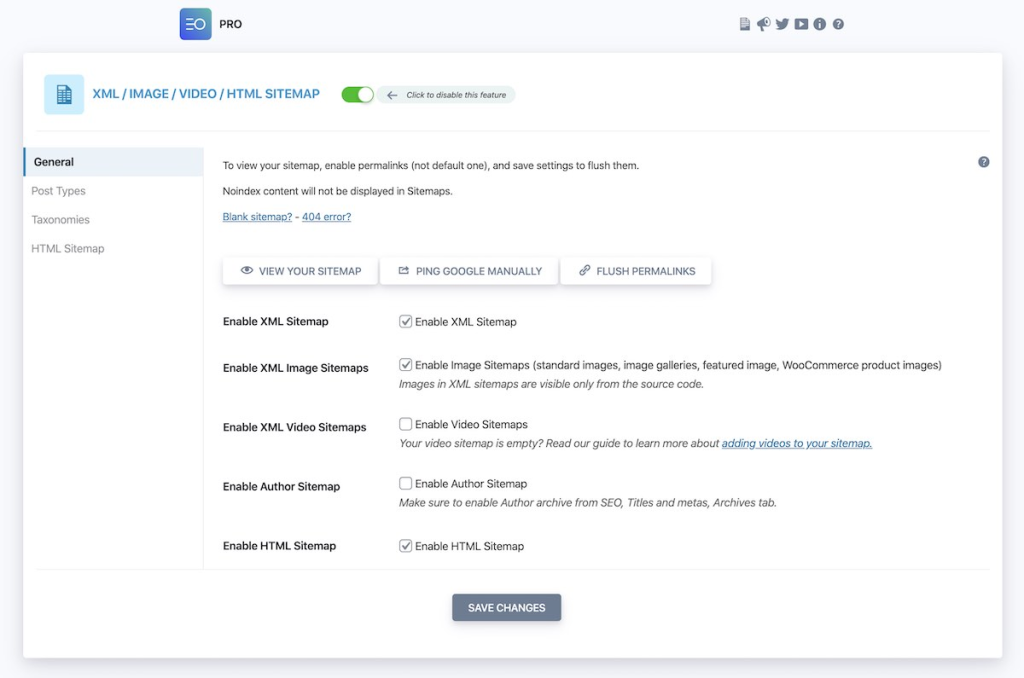Click the Twitter bird icon
Viewport: 1024px width, 678px height.
(x=782, y=24)
